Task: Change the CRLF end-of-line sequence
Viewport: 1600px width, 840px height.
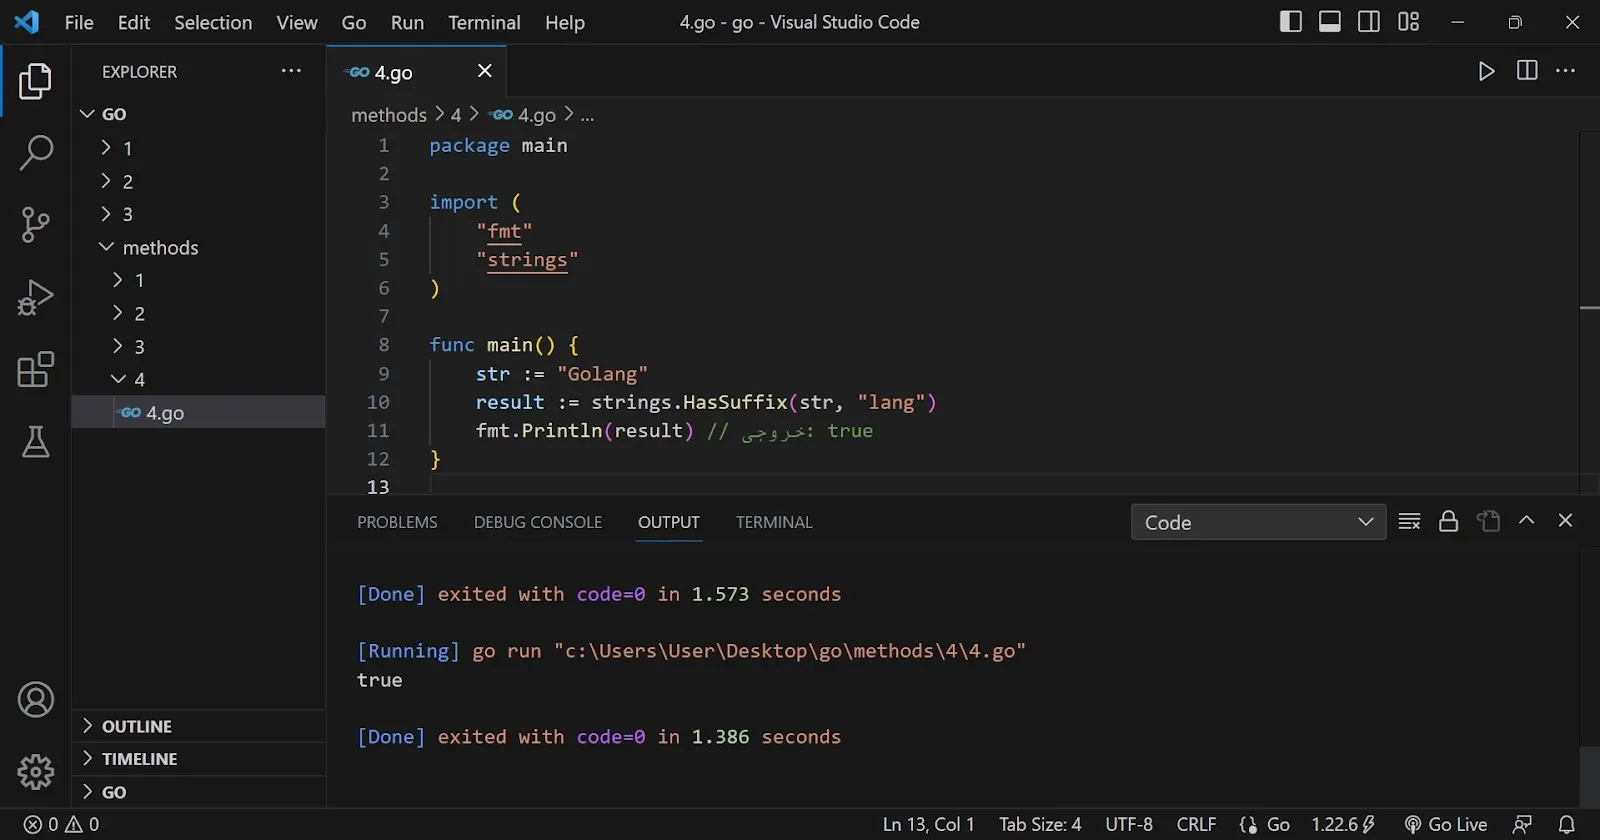Action: pos(1196,825)
